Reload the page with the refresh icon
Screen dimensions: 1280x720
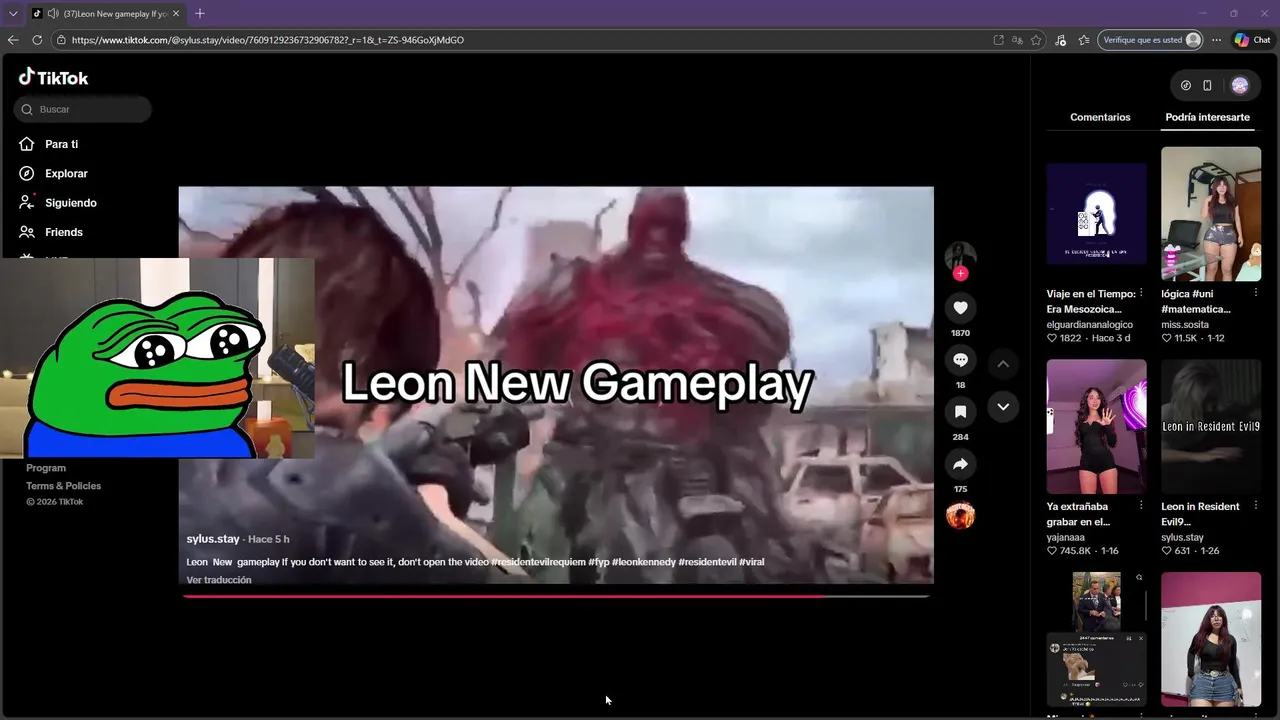tap(37, 40)
